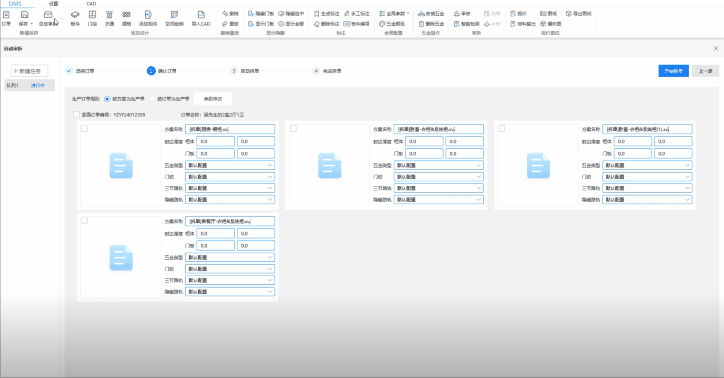Open 门铰 dropdown in bottom-left card
Screen dimensions: 724x378
[230, 269]
